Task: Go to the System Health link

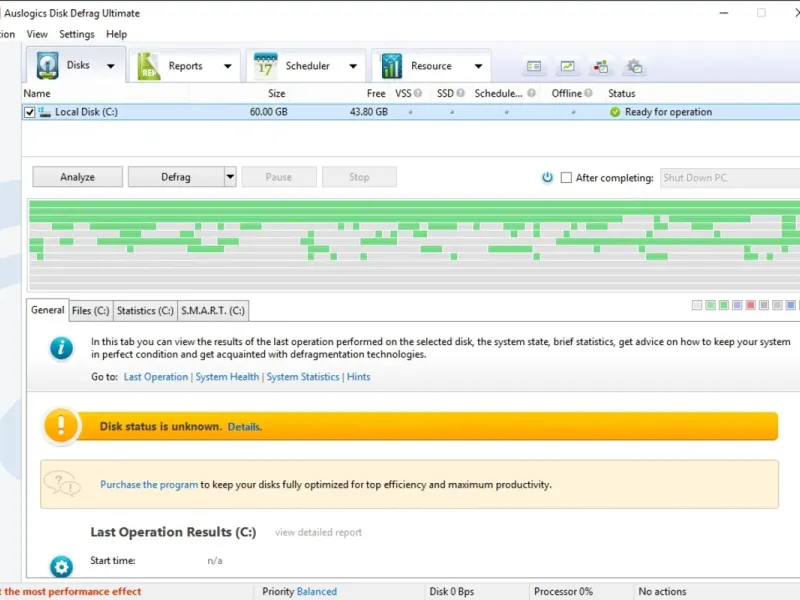Action: tap(227, 377)
